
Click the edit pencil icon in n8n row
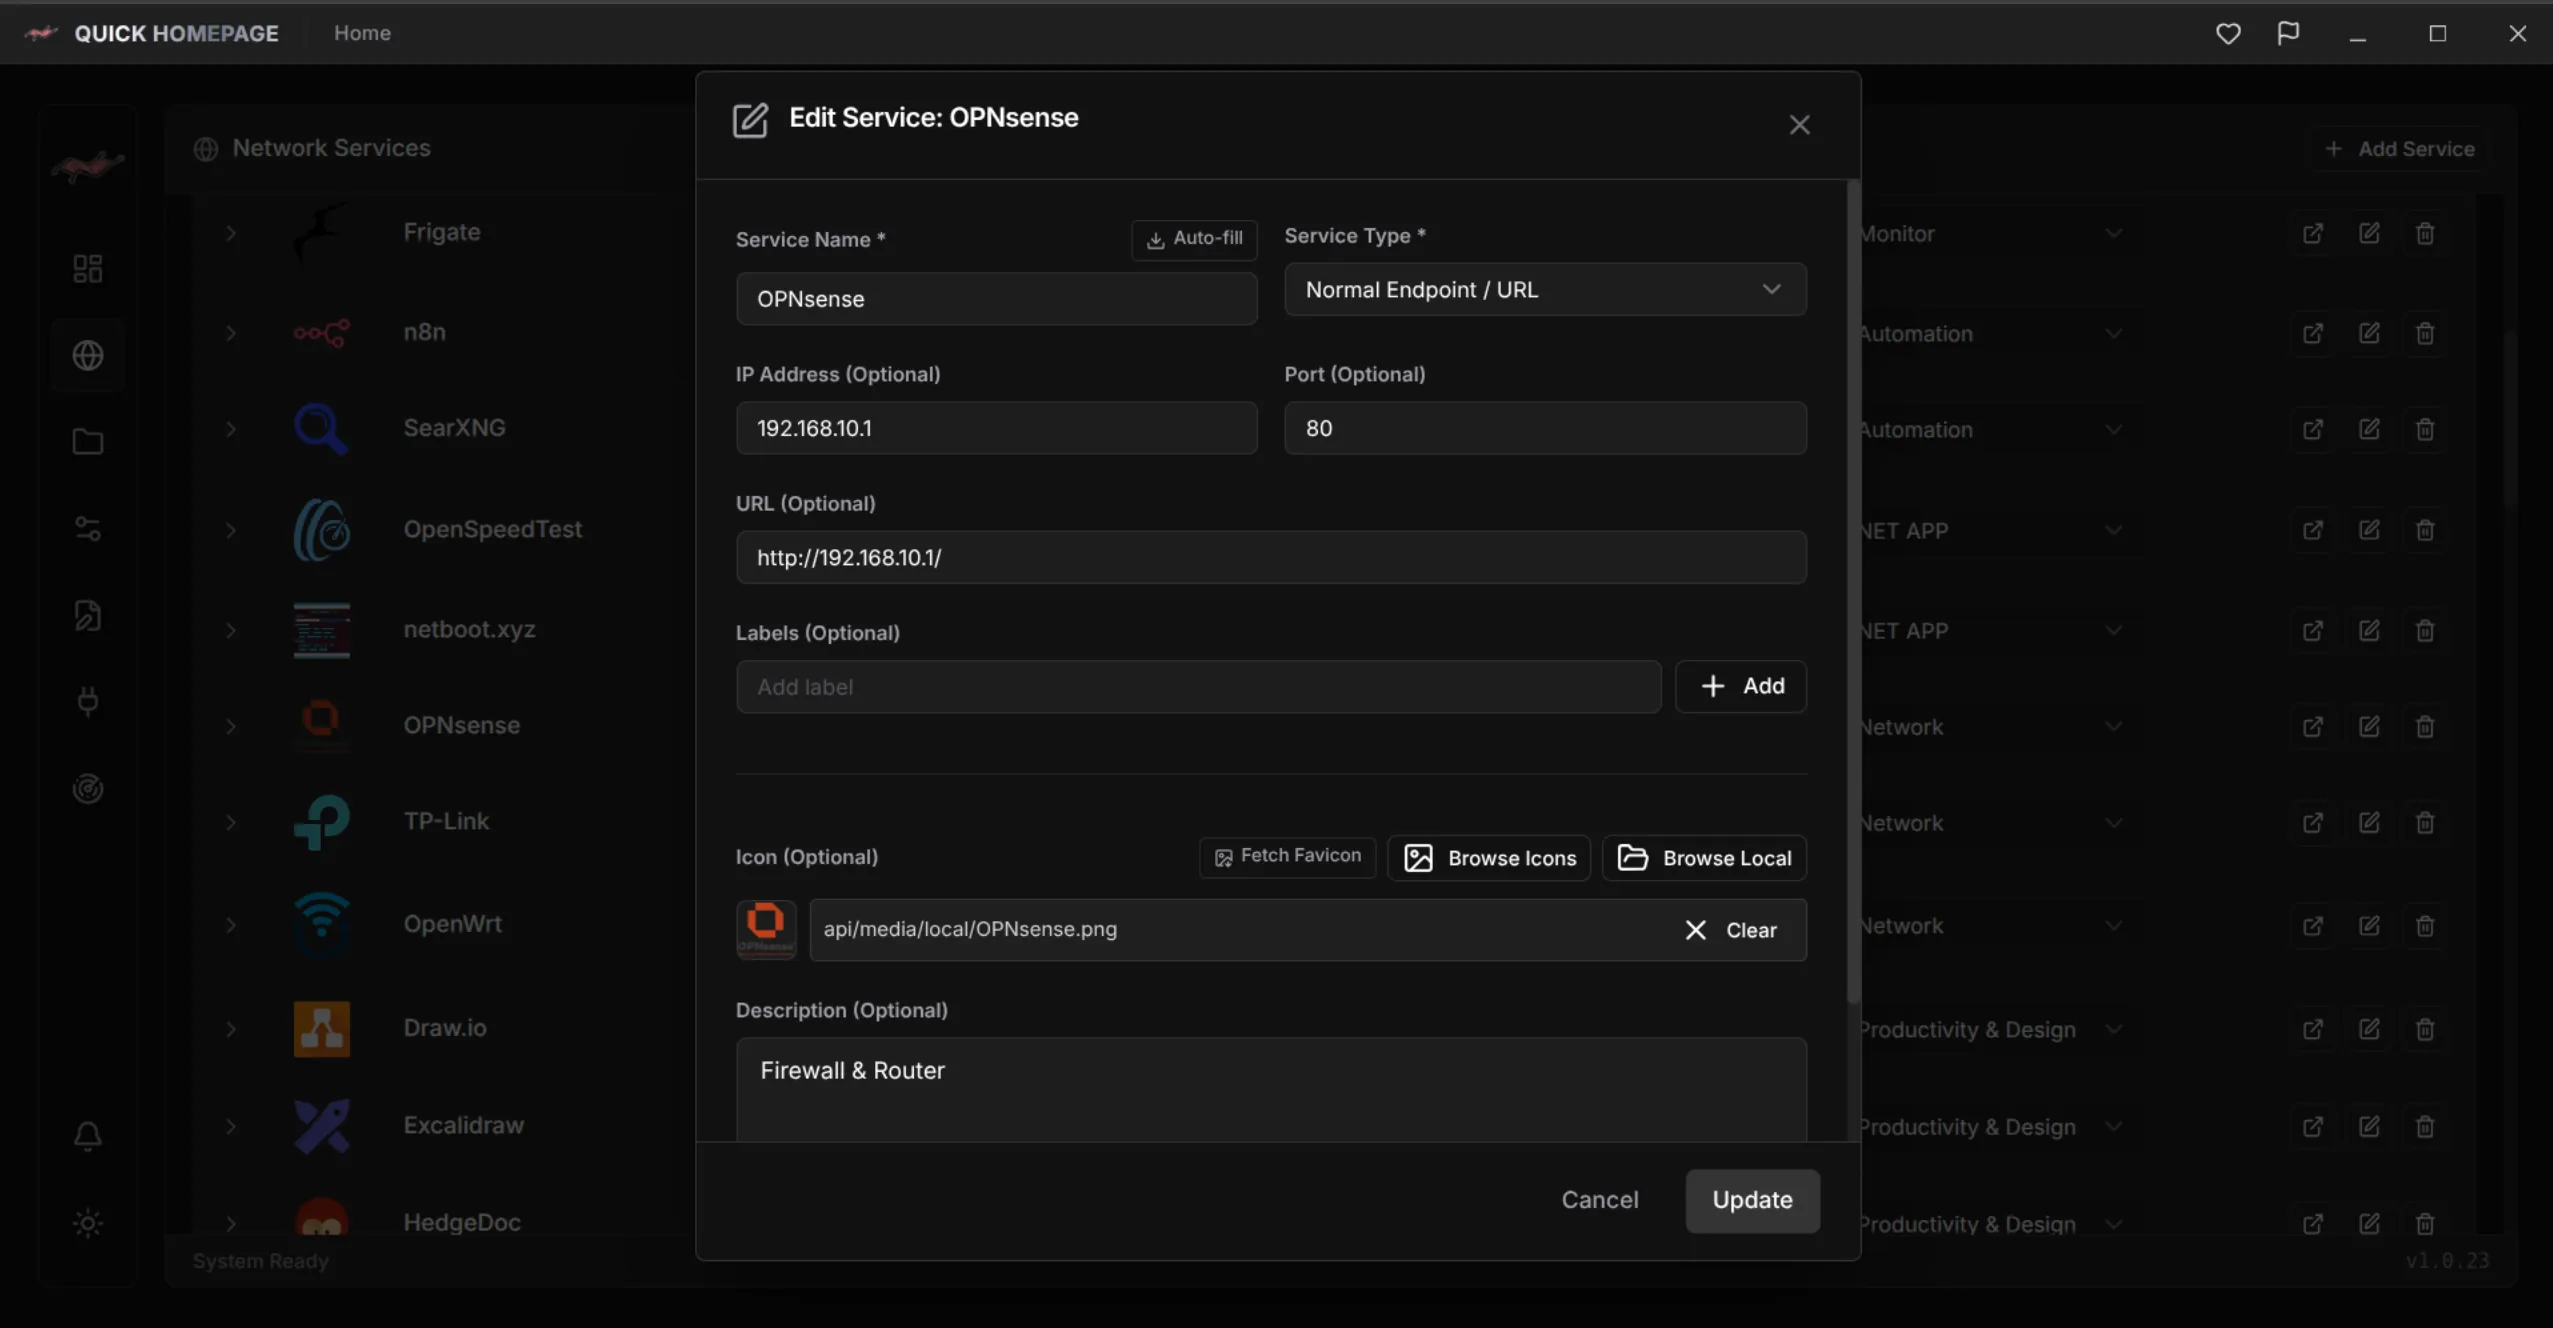(x=2369, y=333)
